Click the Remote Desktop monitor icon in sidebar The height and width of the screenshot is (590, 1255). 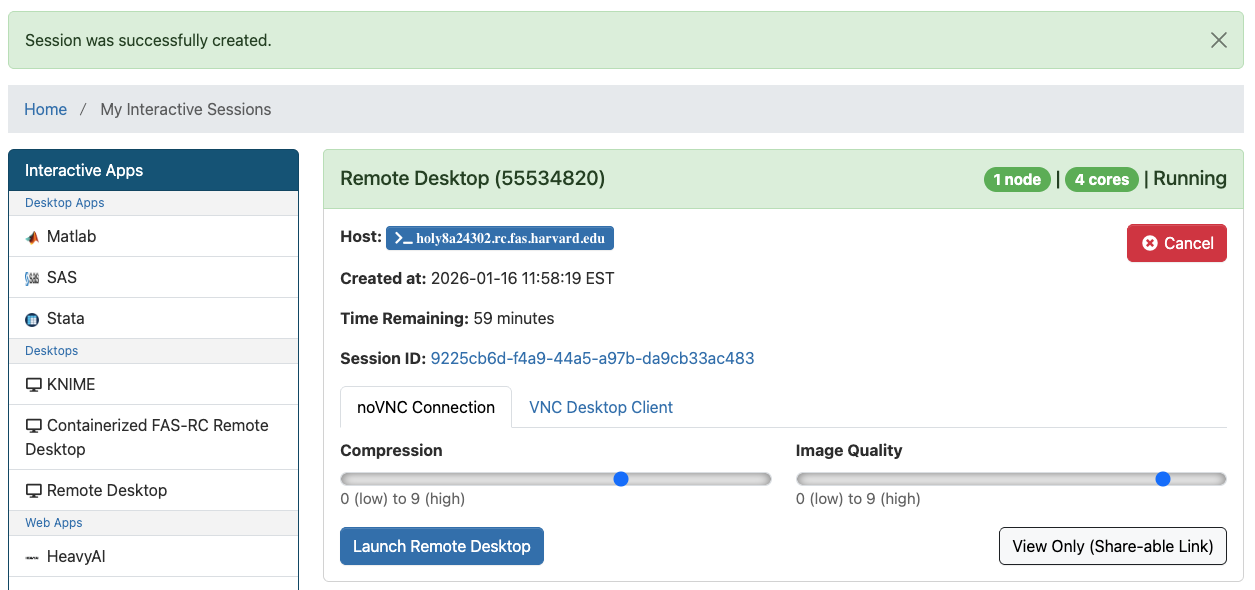point(34,491)
